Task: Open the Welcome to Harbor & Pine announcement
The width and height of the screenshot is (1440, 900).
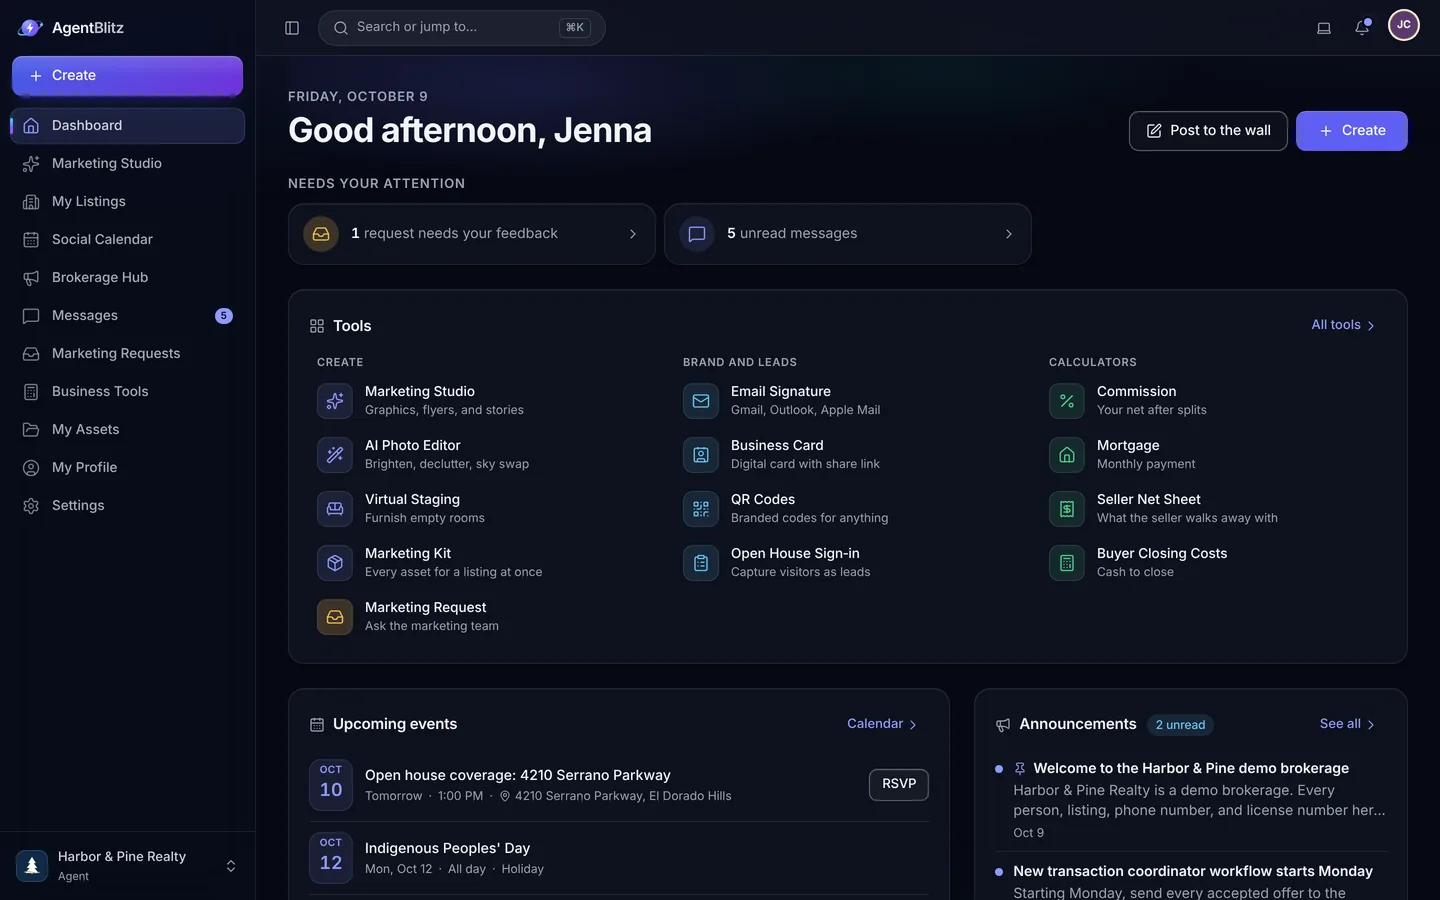Action: [1191, 800]
